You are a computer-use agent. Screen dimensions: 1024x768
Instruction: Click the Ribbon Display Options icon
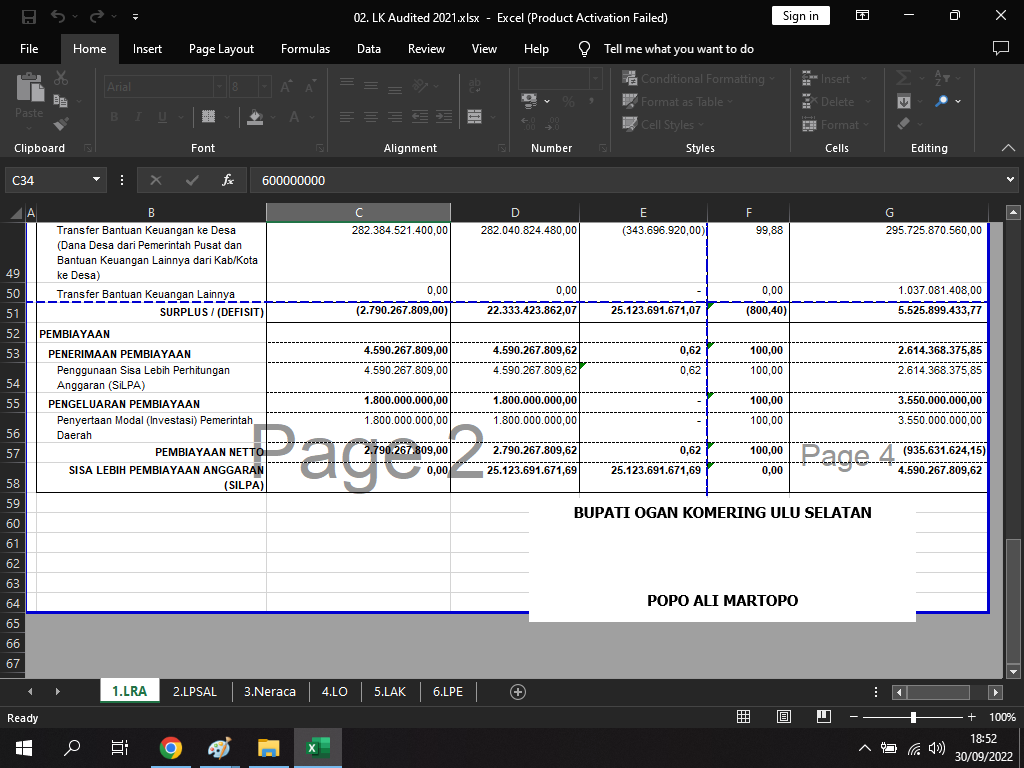862,17
